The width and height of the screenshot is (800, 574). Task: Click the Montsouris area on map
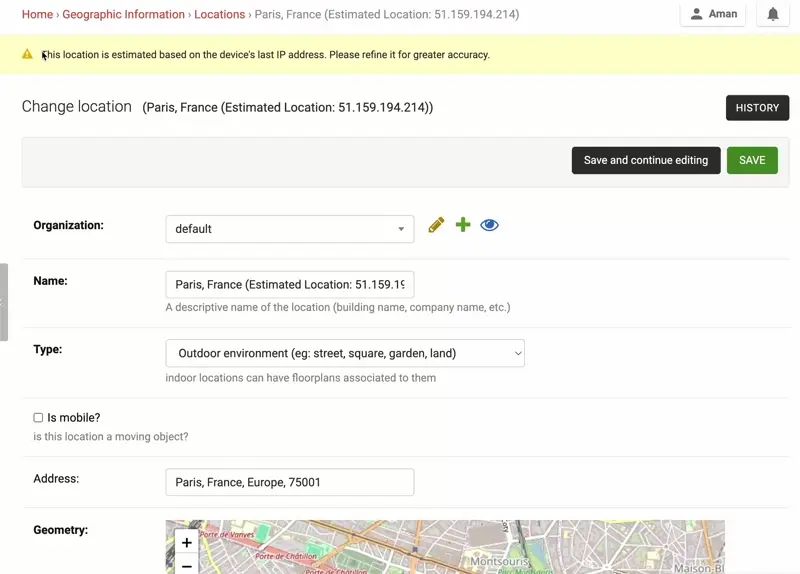coord(499,561)
